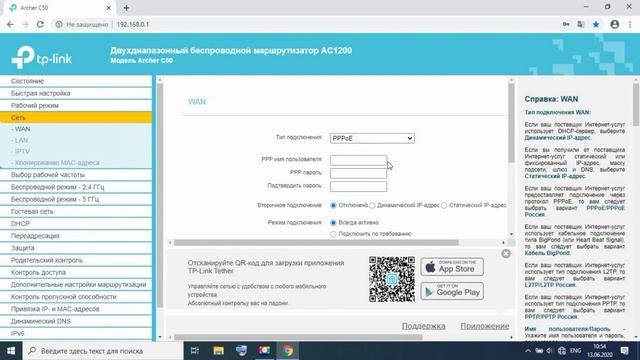Click the Windows taskbar search box
The height and width of the screenshot is (360, 640).
[102, 351]
